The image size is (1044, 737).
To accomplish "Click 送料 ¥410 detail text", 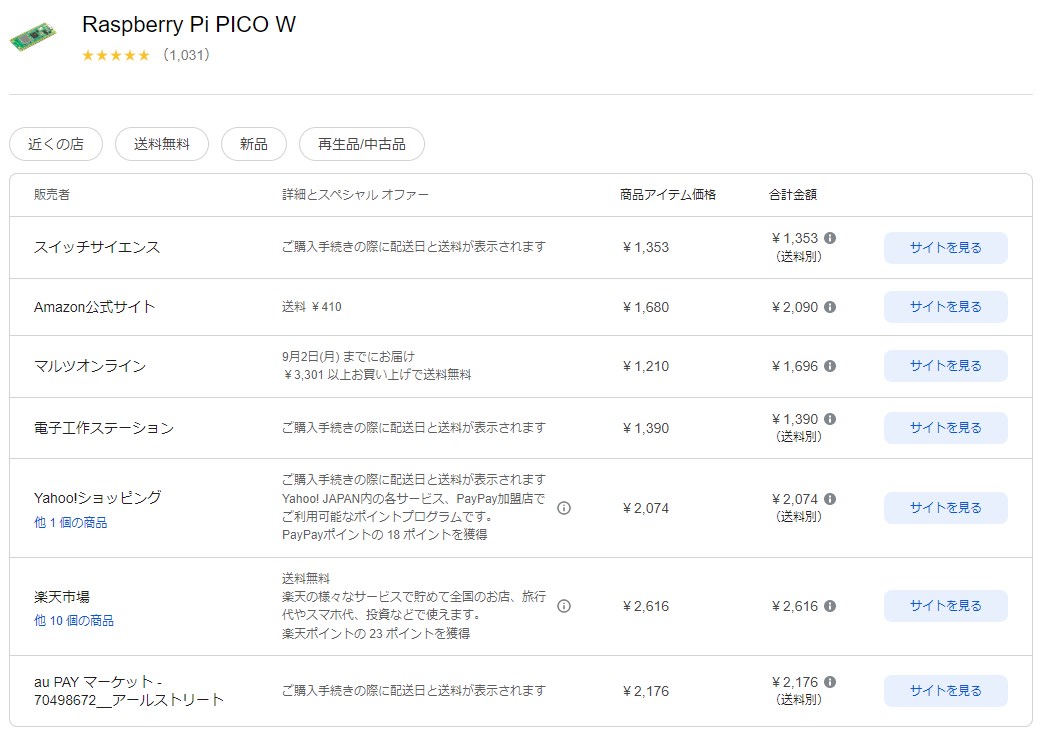I will [312, 307].
